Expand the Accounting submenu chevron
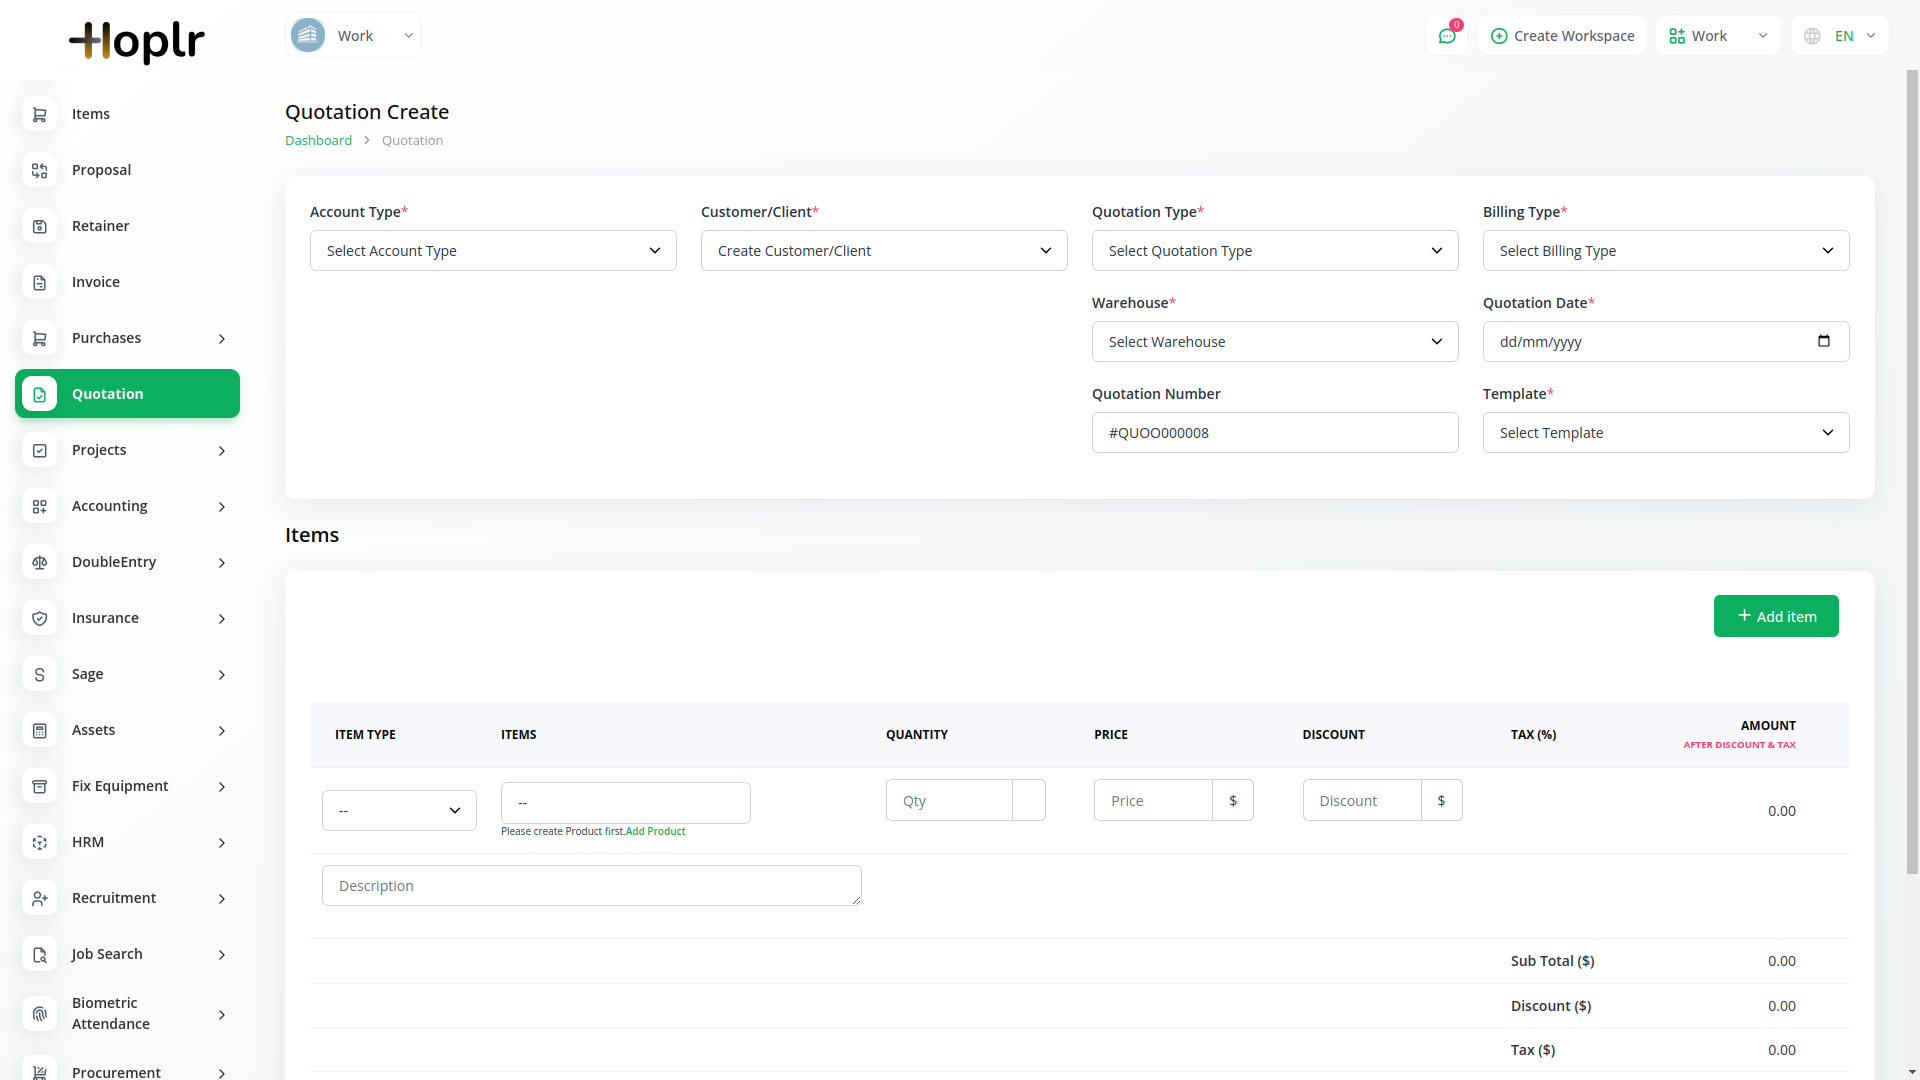1920x1080 pixels. click(x=222, y=507)
